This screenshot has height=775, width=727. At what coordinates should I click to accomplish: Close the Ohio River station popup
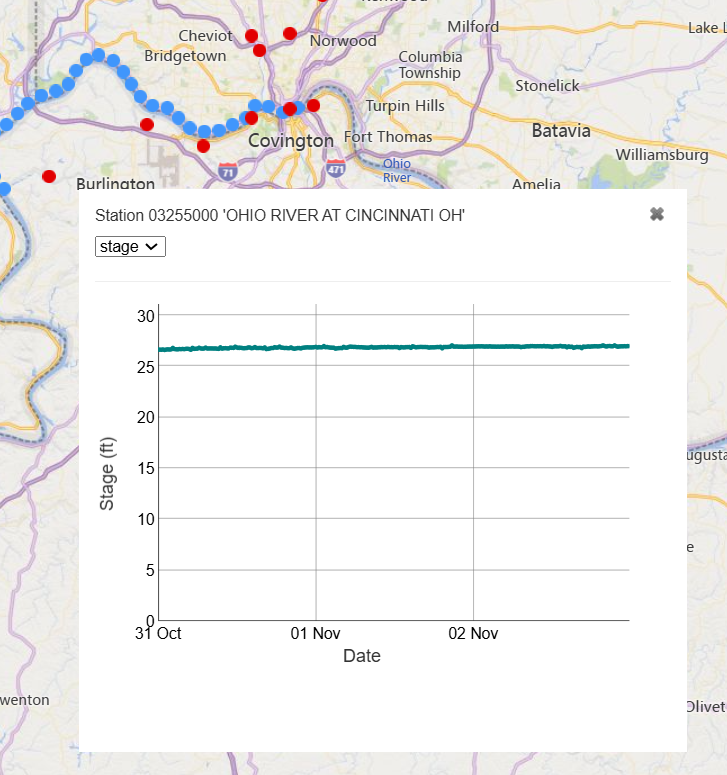tap(656, 214)
